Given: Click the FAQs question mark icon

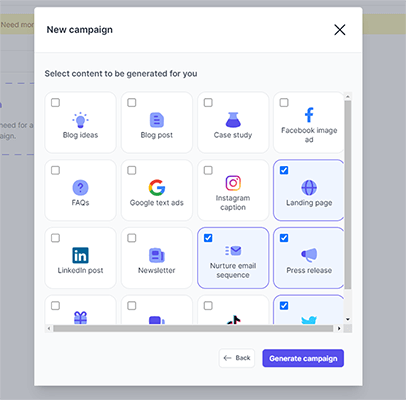Looking at the screenshot, I should tap(80, 188).
